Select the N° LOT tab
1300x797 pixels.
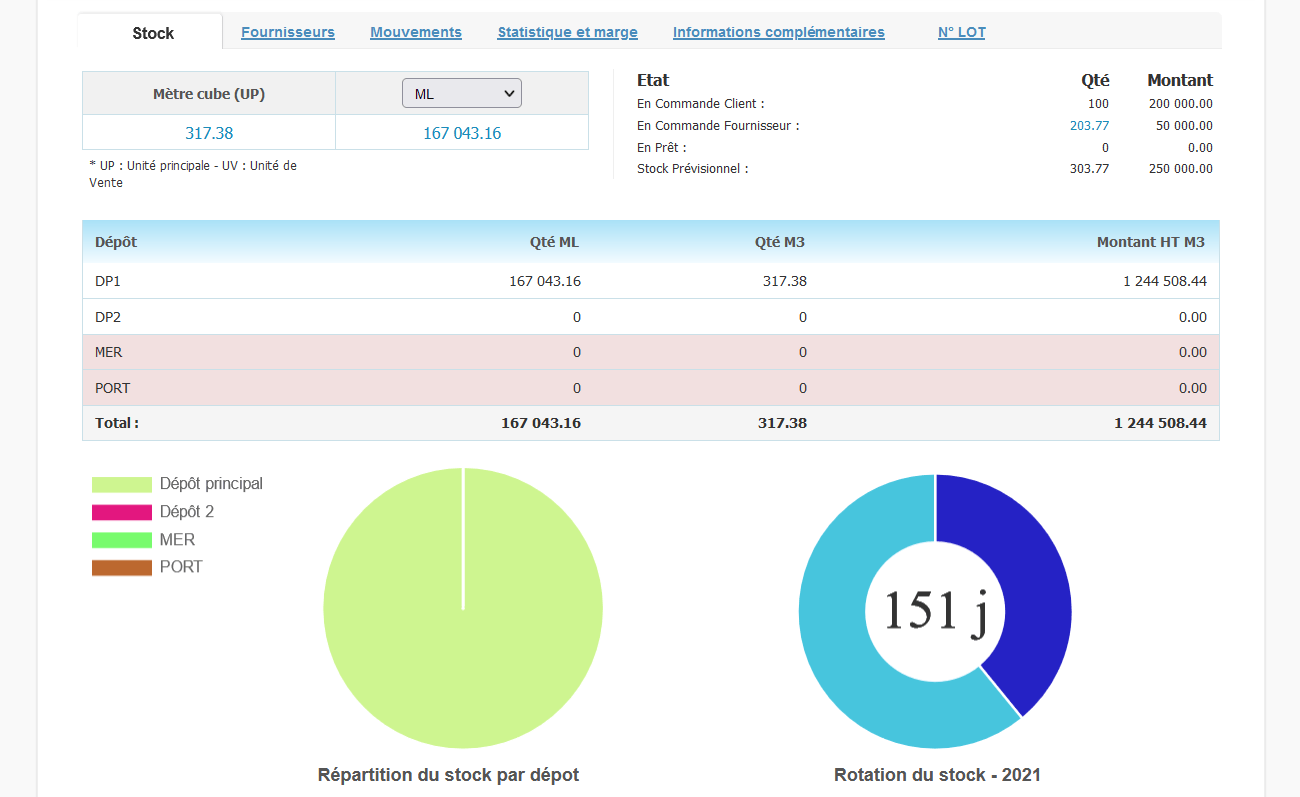(x=961, y=32)
